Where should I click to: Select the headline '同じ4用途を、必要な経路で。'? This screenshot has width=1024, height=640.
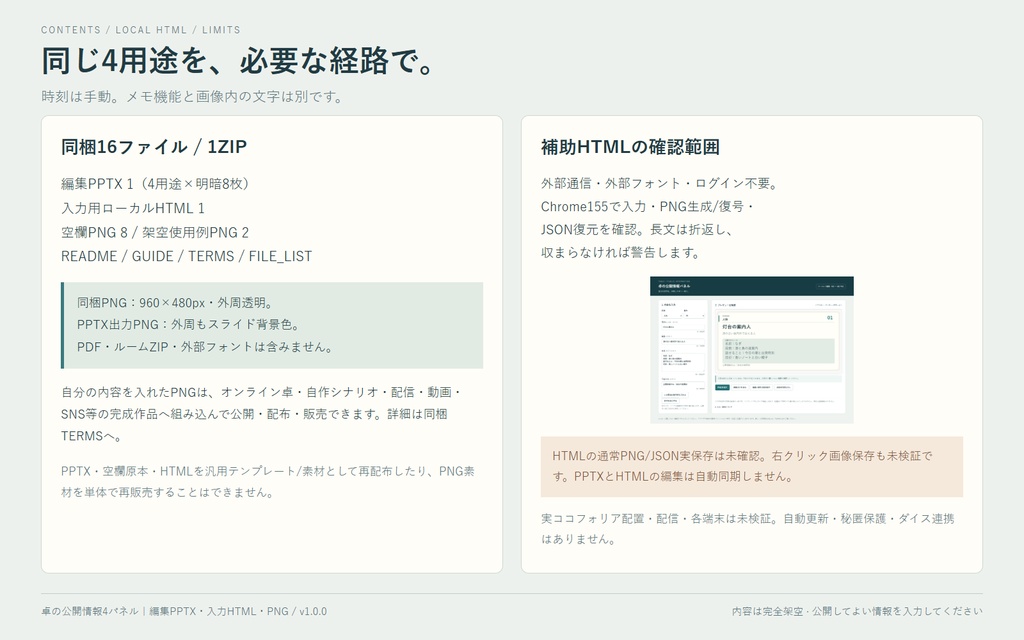[x=238, y=61]
